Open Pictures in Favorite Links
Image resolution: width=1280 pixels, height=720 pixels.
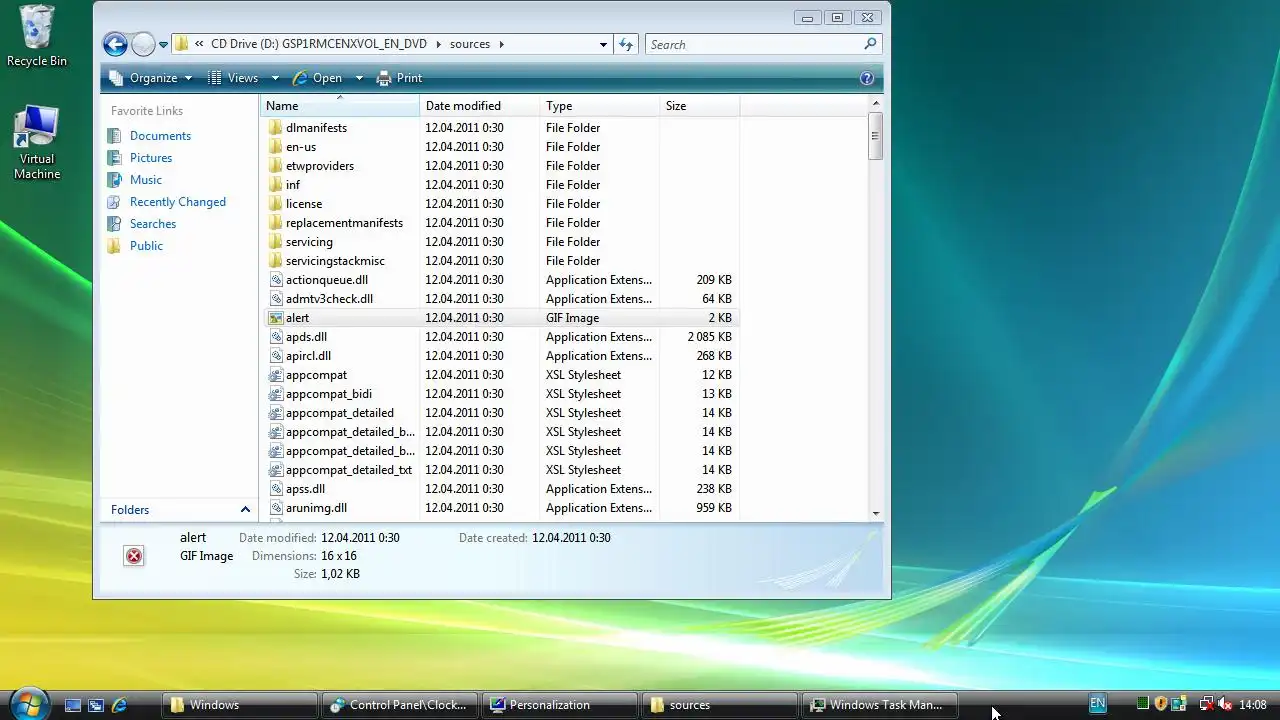point(151,158)
